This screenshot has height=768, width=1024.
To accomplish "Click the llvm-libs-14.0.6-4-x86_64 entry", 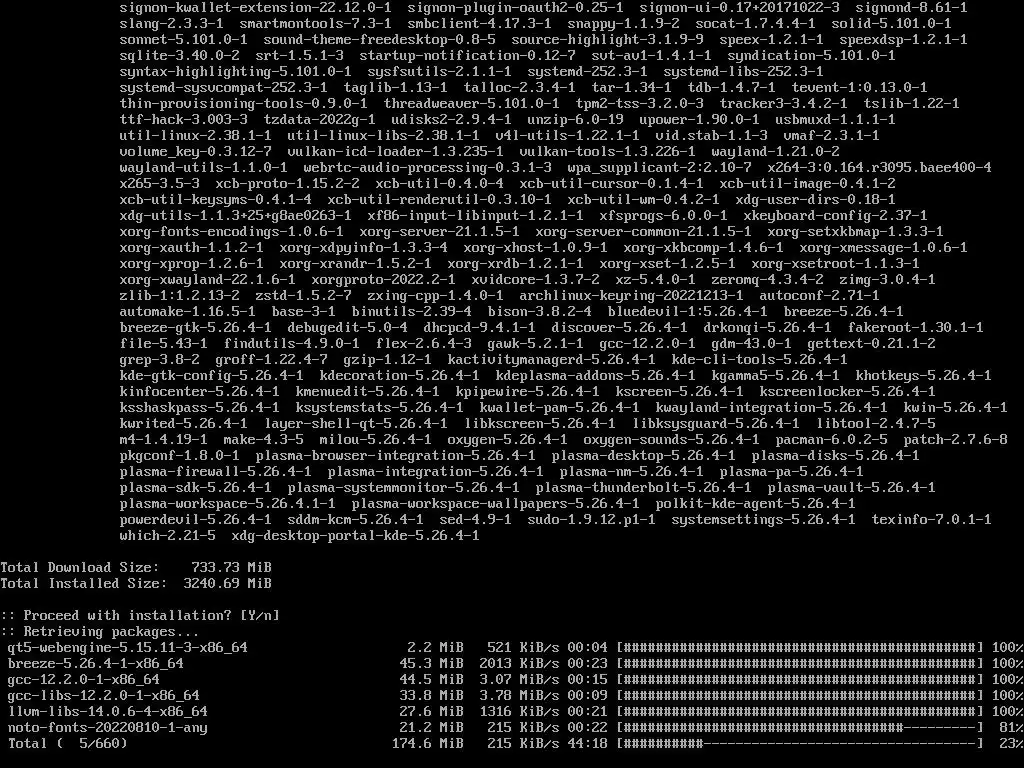I will click(x=108, y=711).
